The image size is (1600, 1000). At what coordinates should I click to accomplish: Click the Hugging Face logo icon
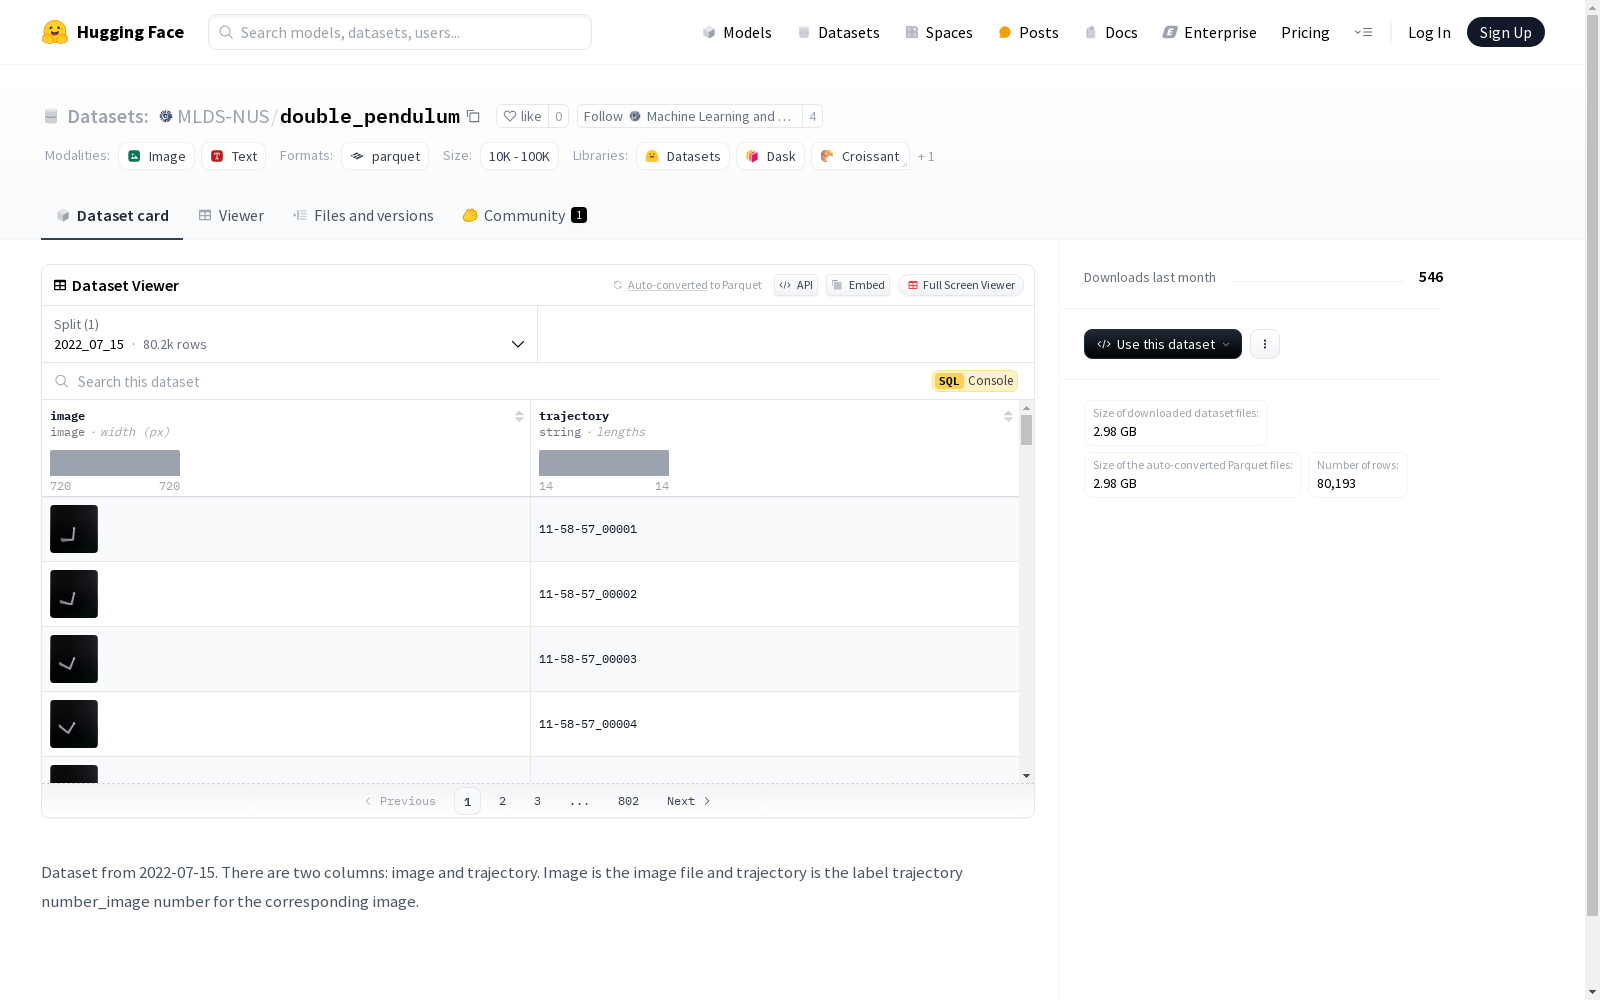coord(55,32)
